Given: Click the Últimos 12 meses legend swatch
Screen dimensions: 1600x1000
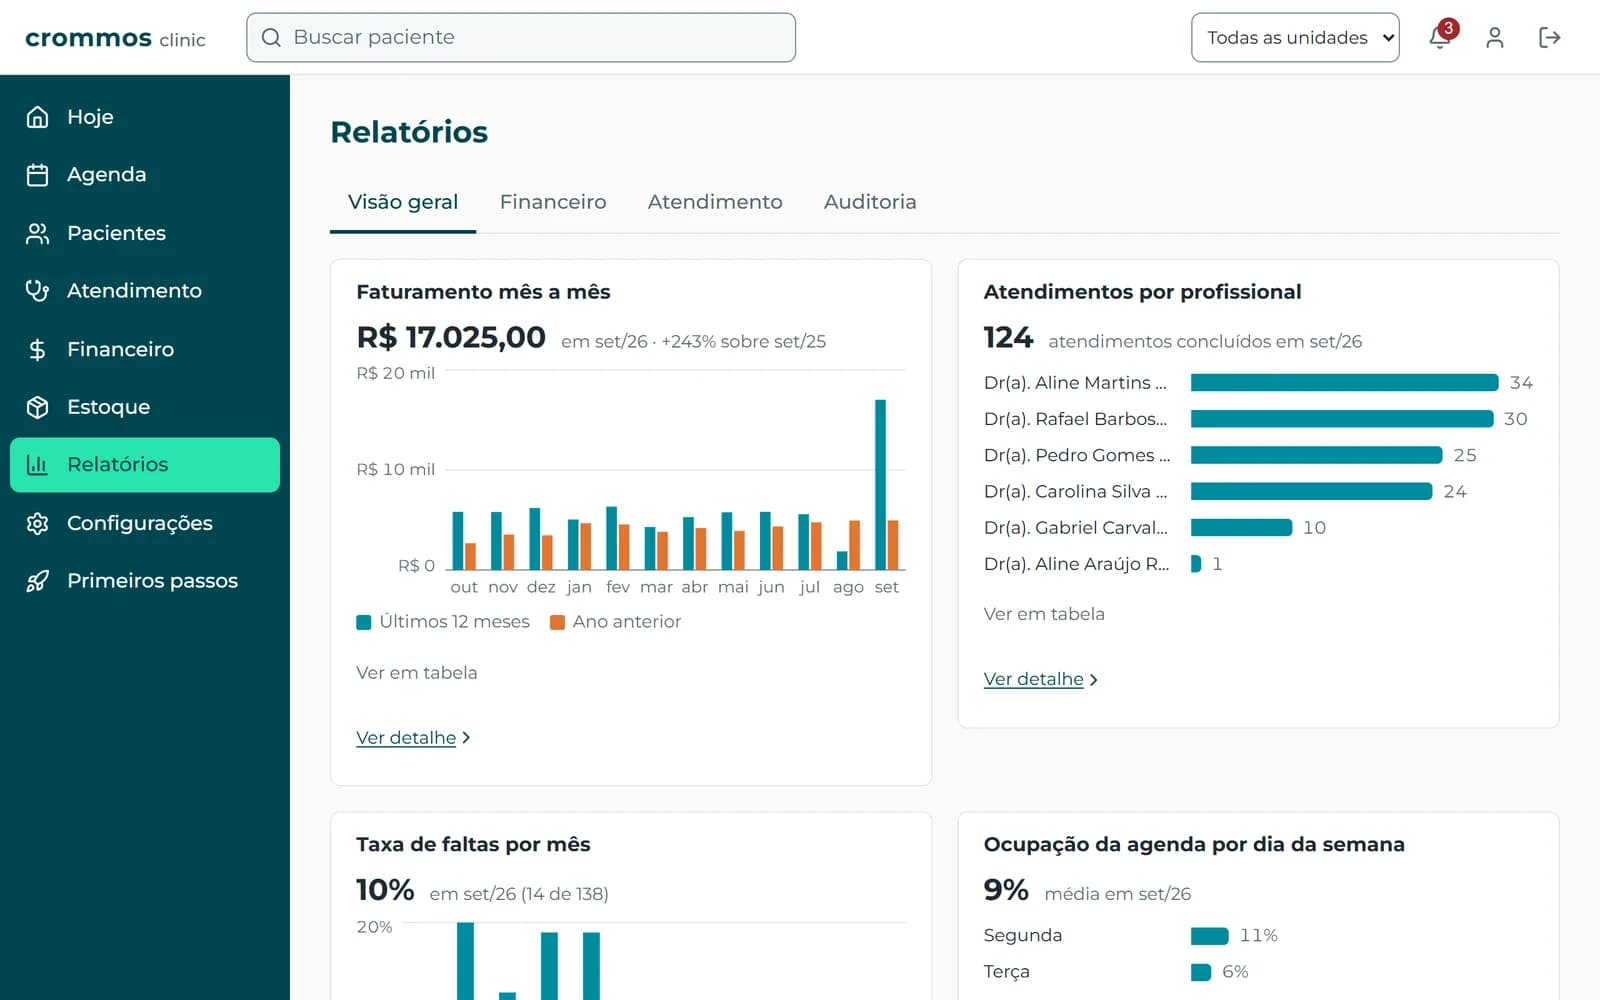Looking at the screenshot, I should pos(364,622).
